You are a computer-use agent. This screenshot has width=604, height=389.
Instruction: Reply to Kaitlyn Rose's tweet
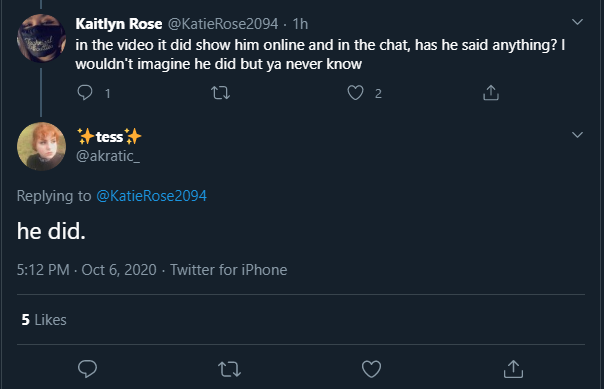(x=85, y=93)
